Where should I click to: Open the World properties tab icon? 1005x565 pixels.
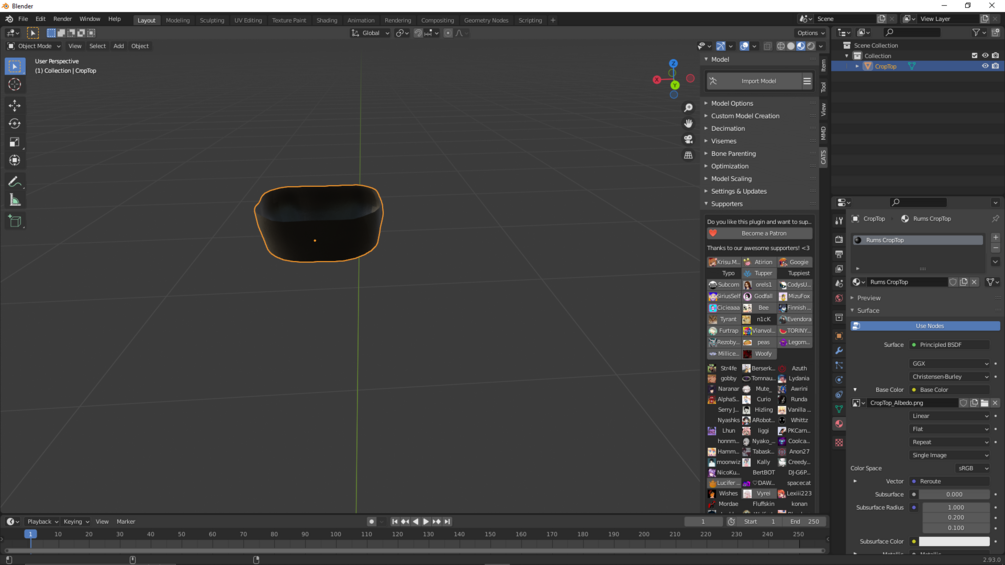(839, 299)
